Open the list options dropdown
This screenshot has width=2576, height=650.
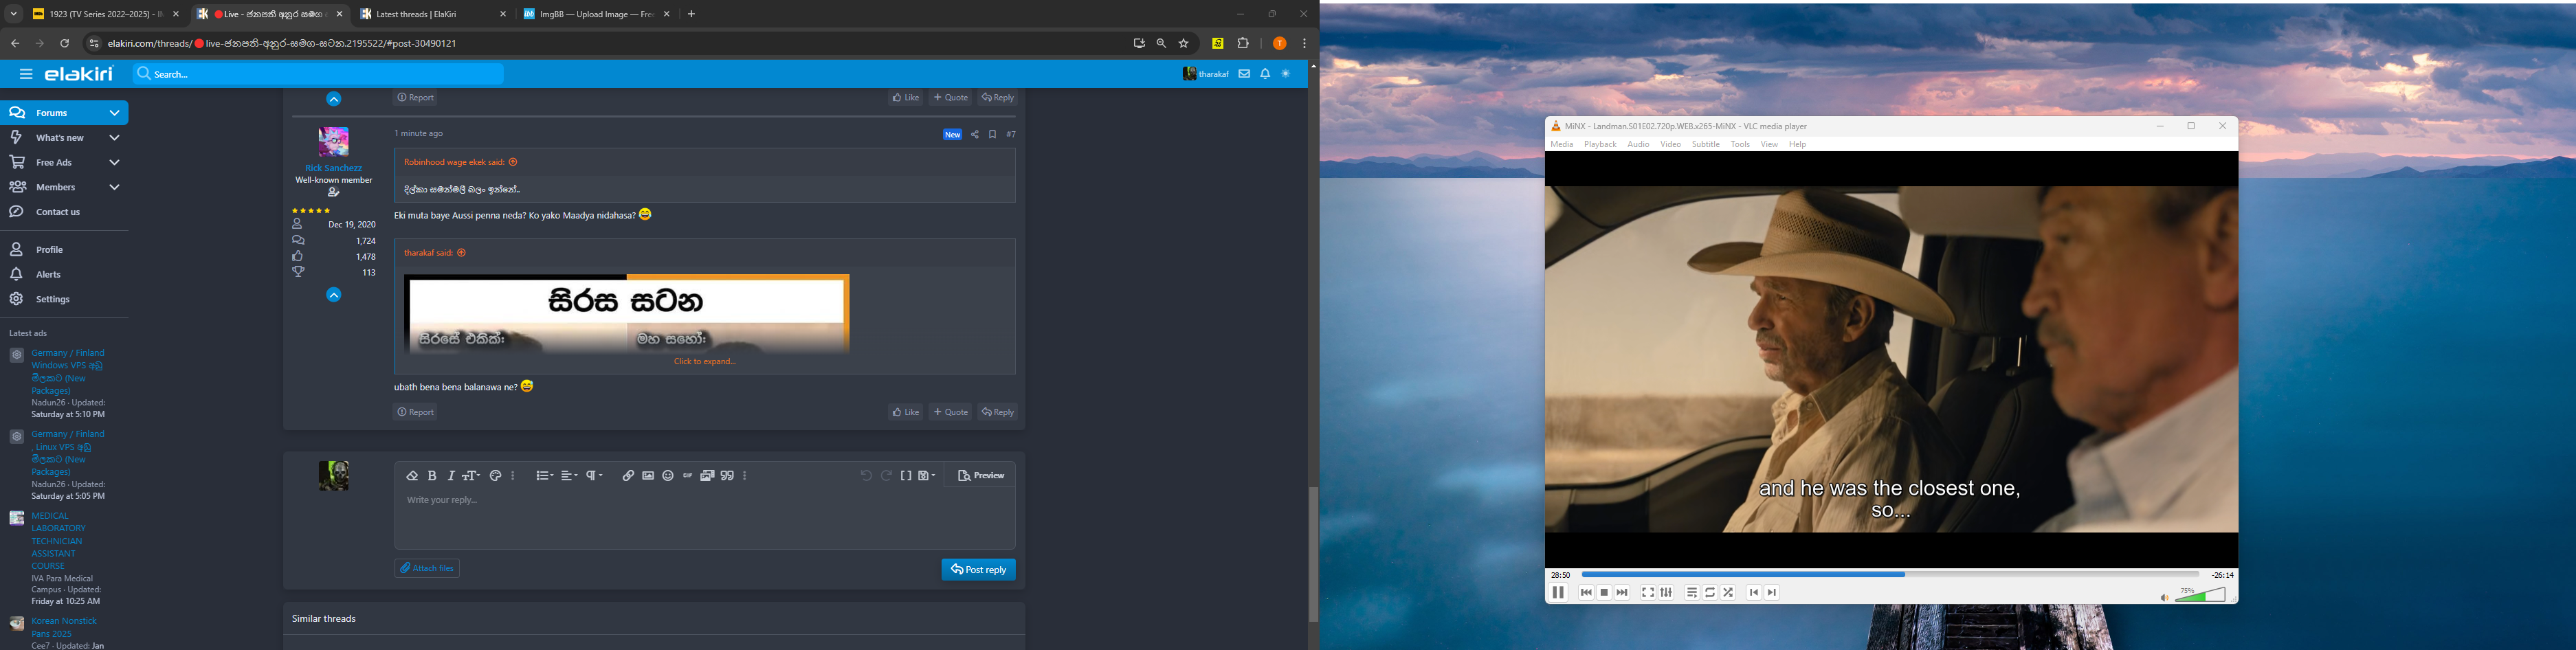click(544, 476)
